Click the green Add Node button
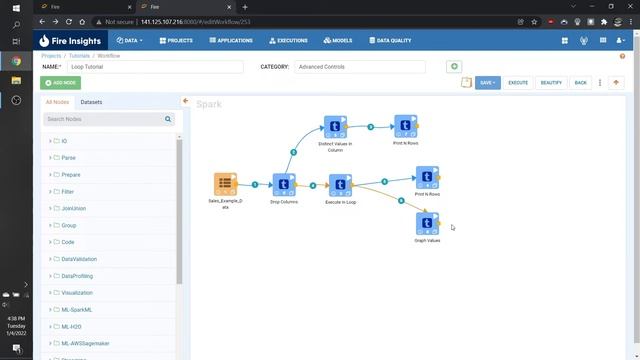Screen dimensions: 640x360 click(x=60, y=83)
